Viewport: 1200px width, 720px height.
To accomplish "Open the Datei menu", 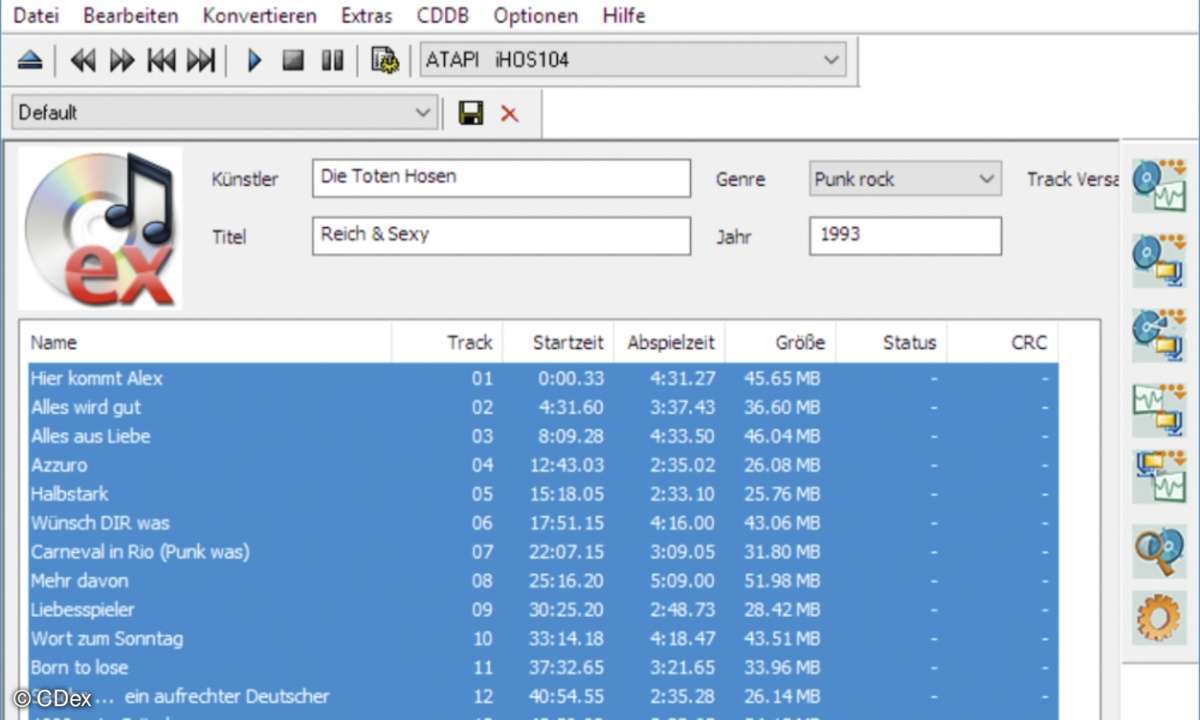I will [x=36, y=16].
